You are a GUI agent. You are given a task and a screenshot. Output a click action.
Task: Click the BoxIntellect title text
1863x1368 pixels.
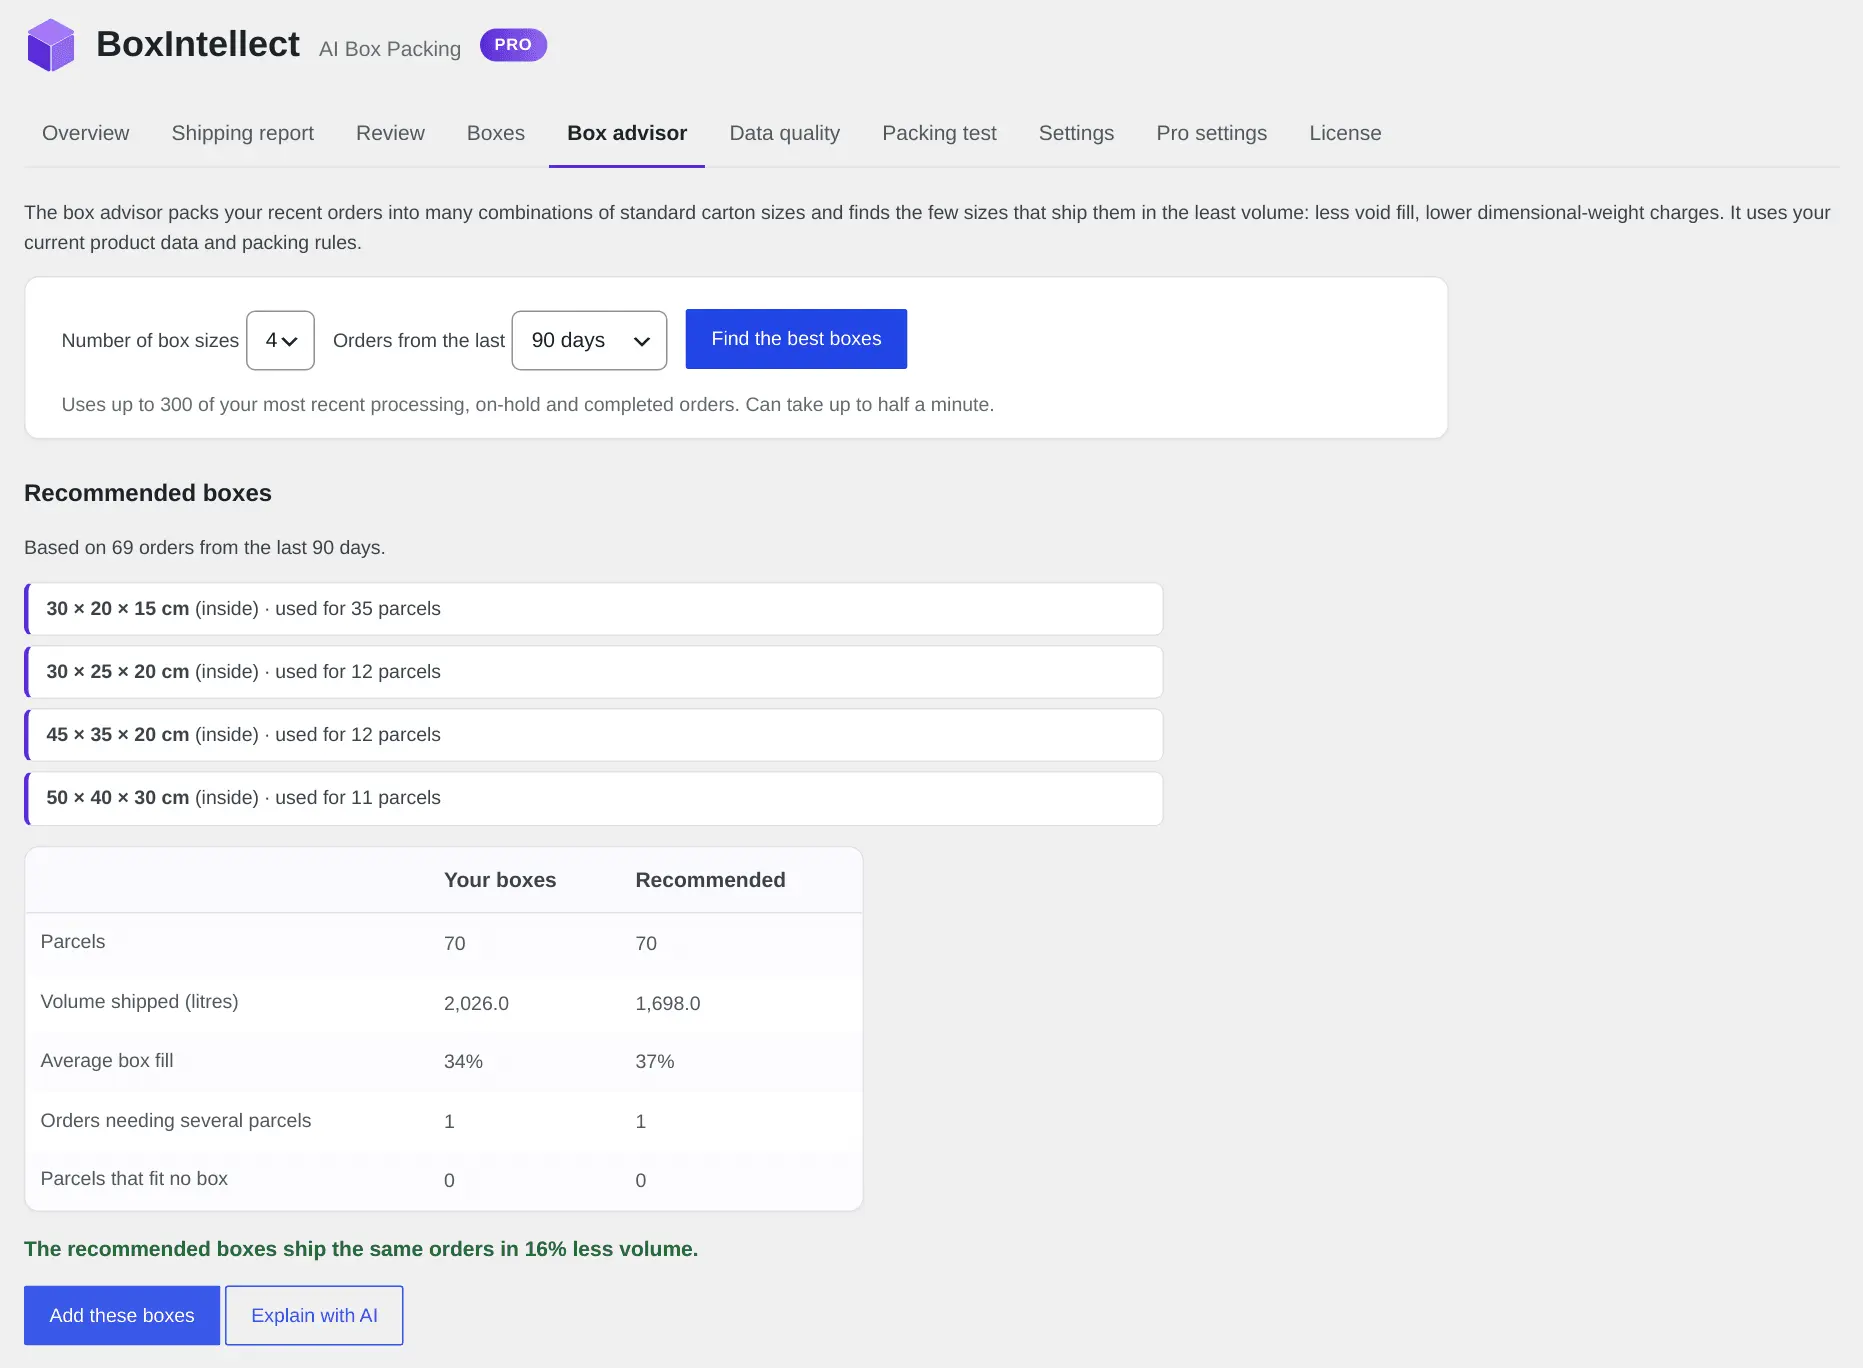pos(198,44)
